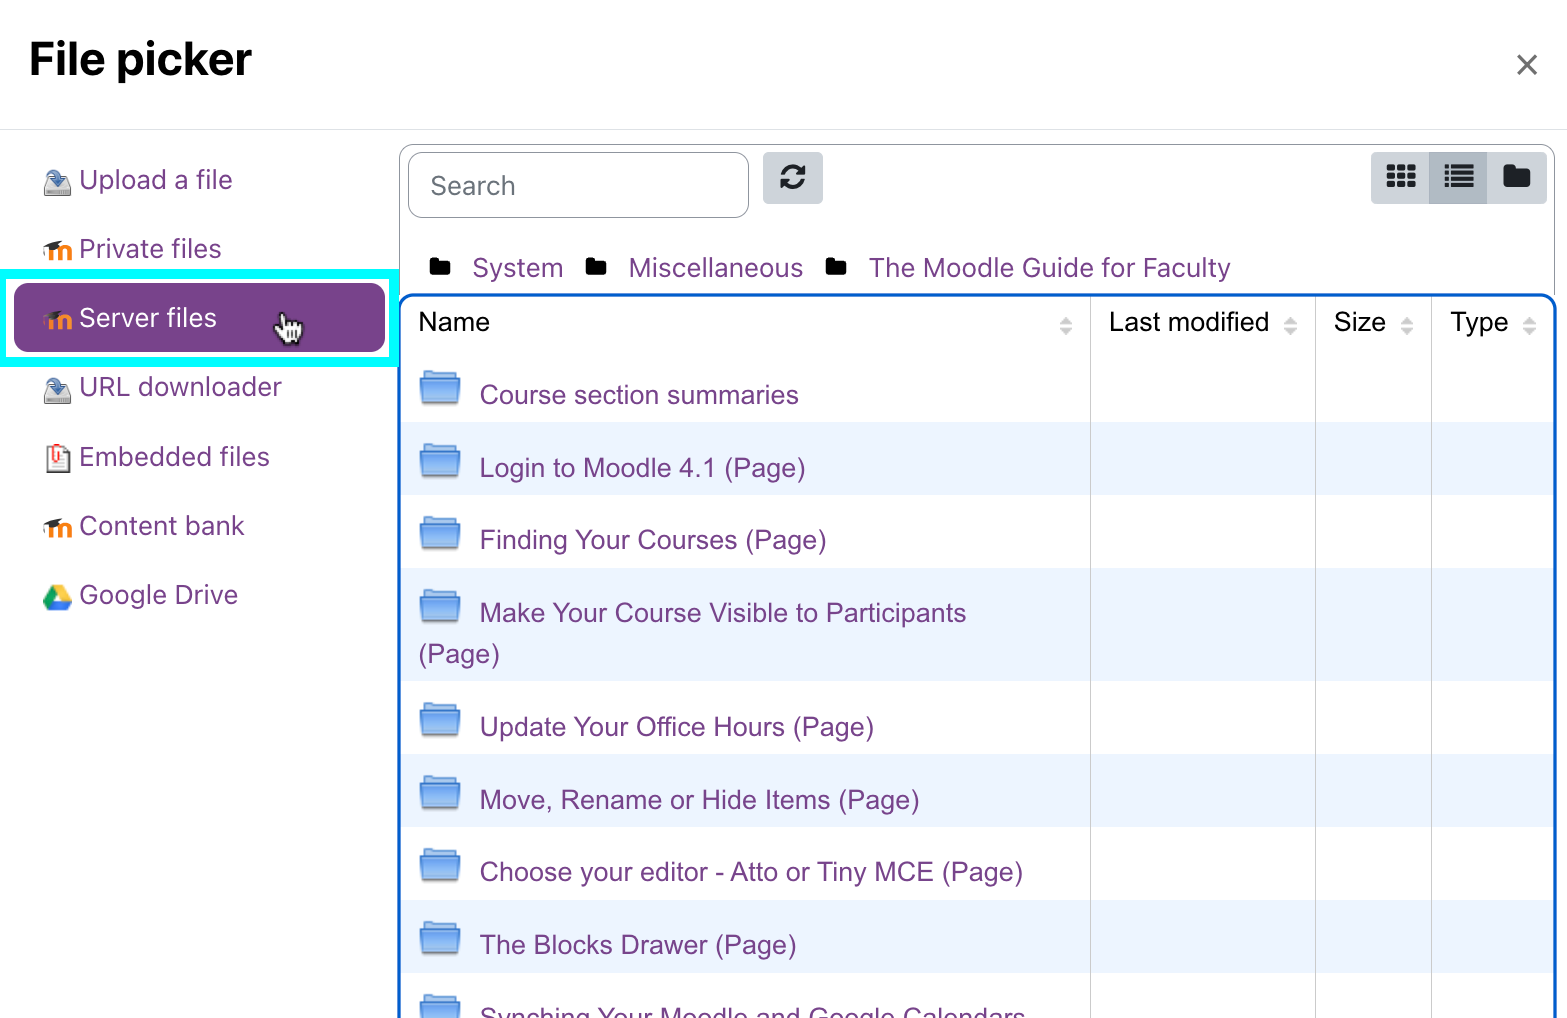Select the Server files repository
Image resolution: width=1567 pixels, height=1018 pixels.
tap(199, 318)
